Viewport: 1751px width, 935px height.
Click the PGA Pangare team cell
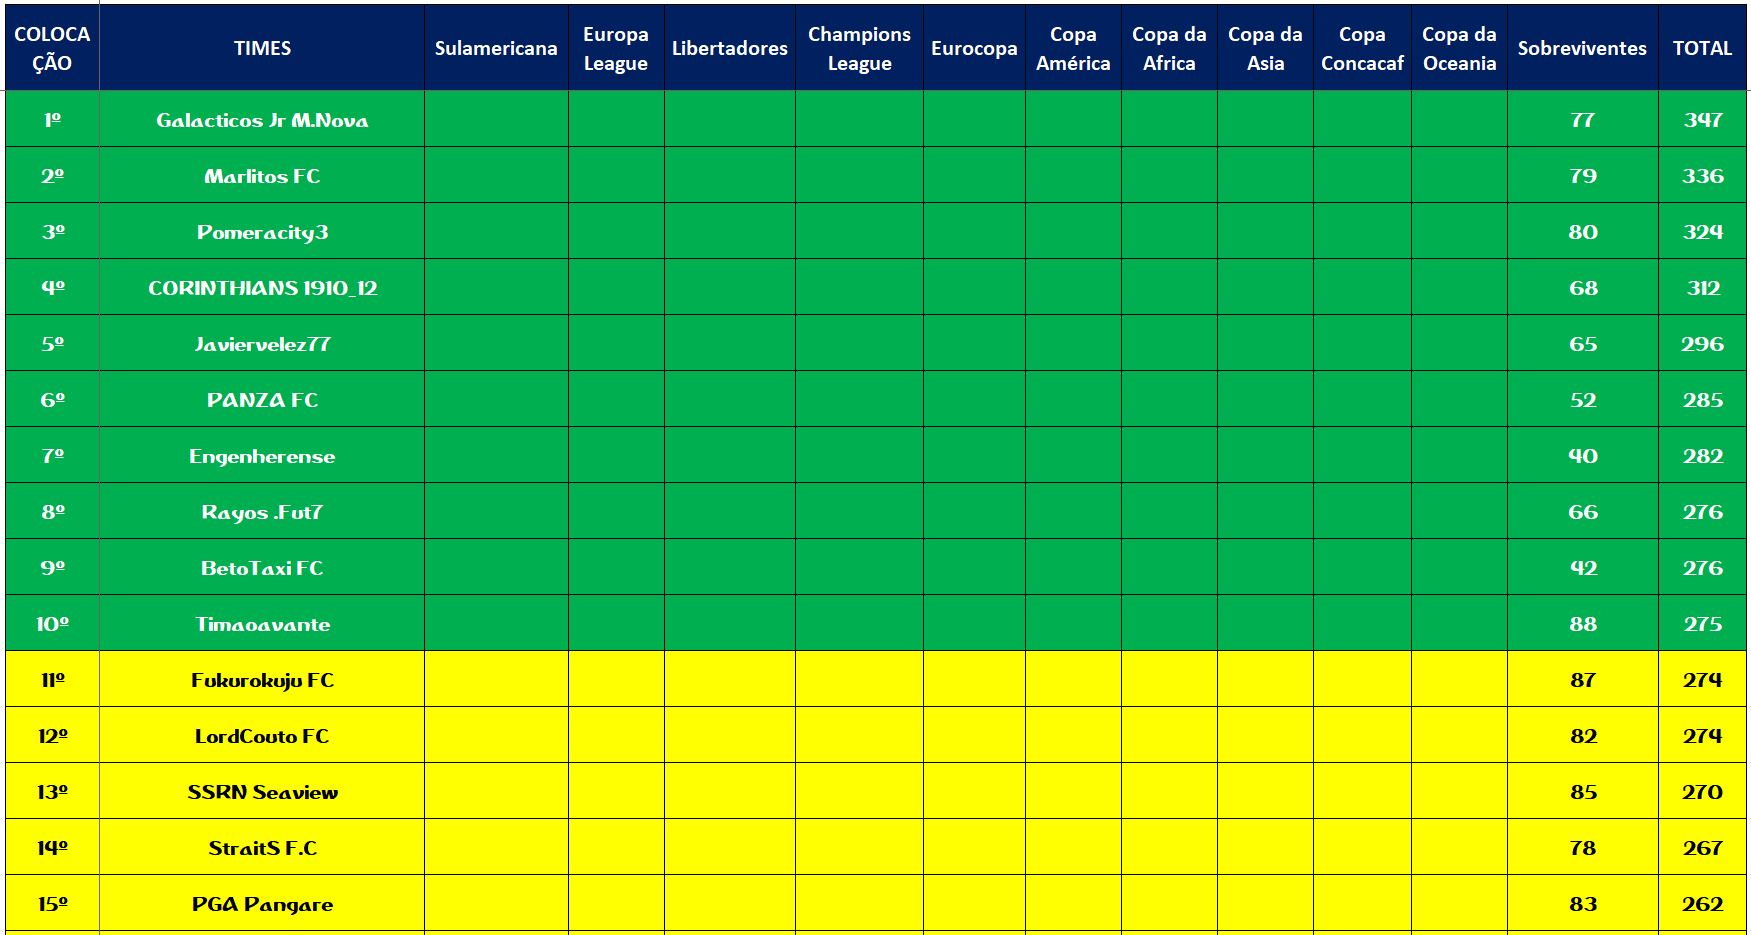[x=262, y=904]
